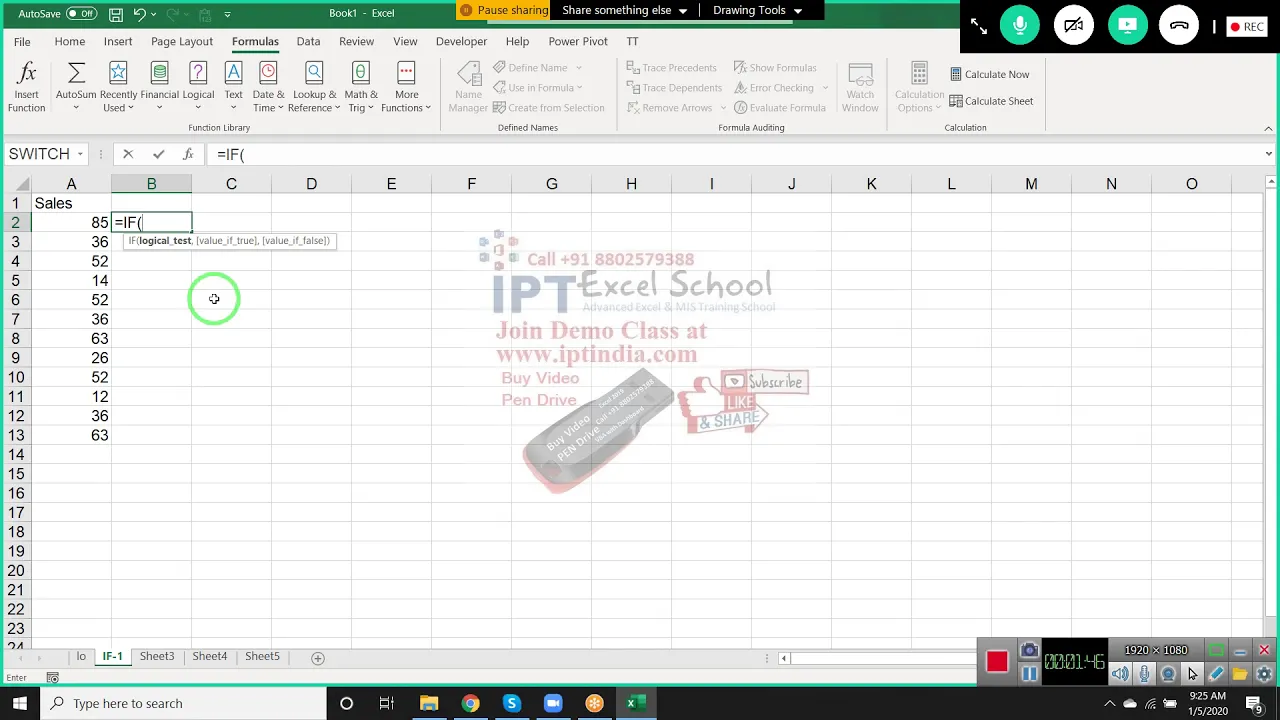This screenshot has height=720, width=1280.
Task: Save the workbook with the floppy icon
Action: pyautogui.click(x=116, y=14)
